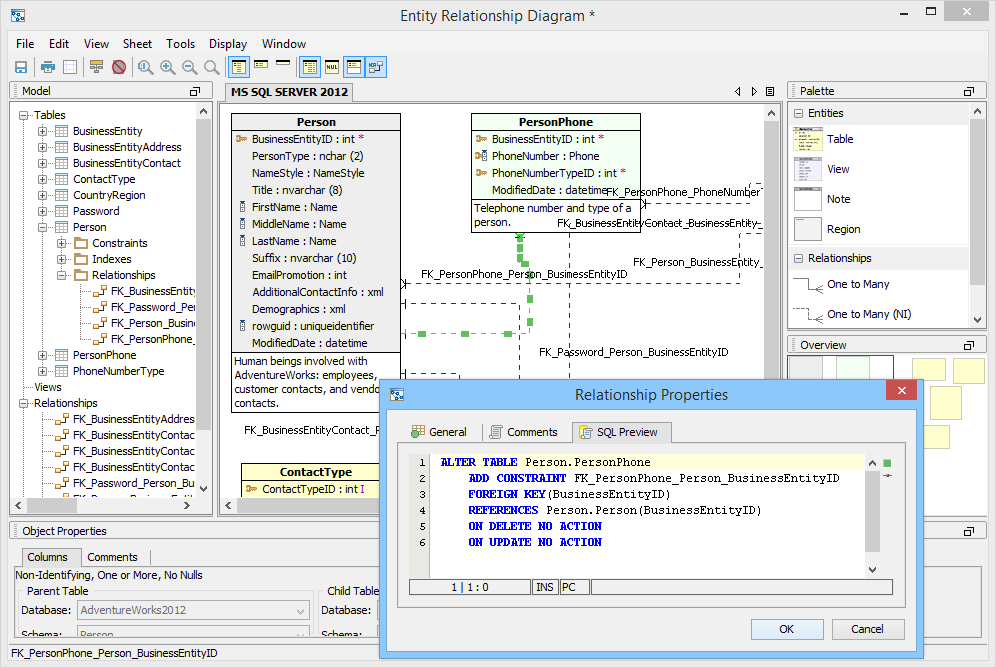Click the PersonPhone entity header in diagram
The image size is (996, 668).
tap(556, 122)
